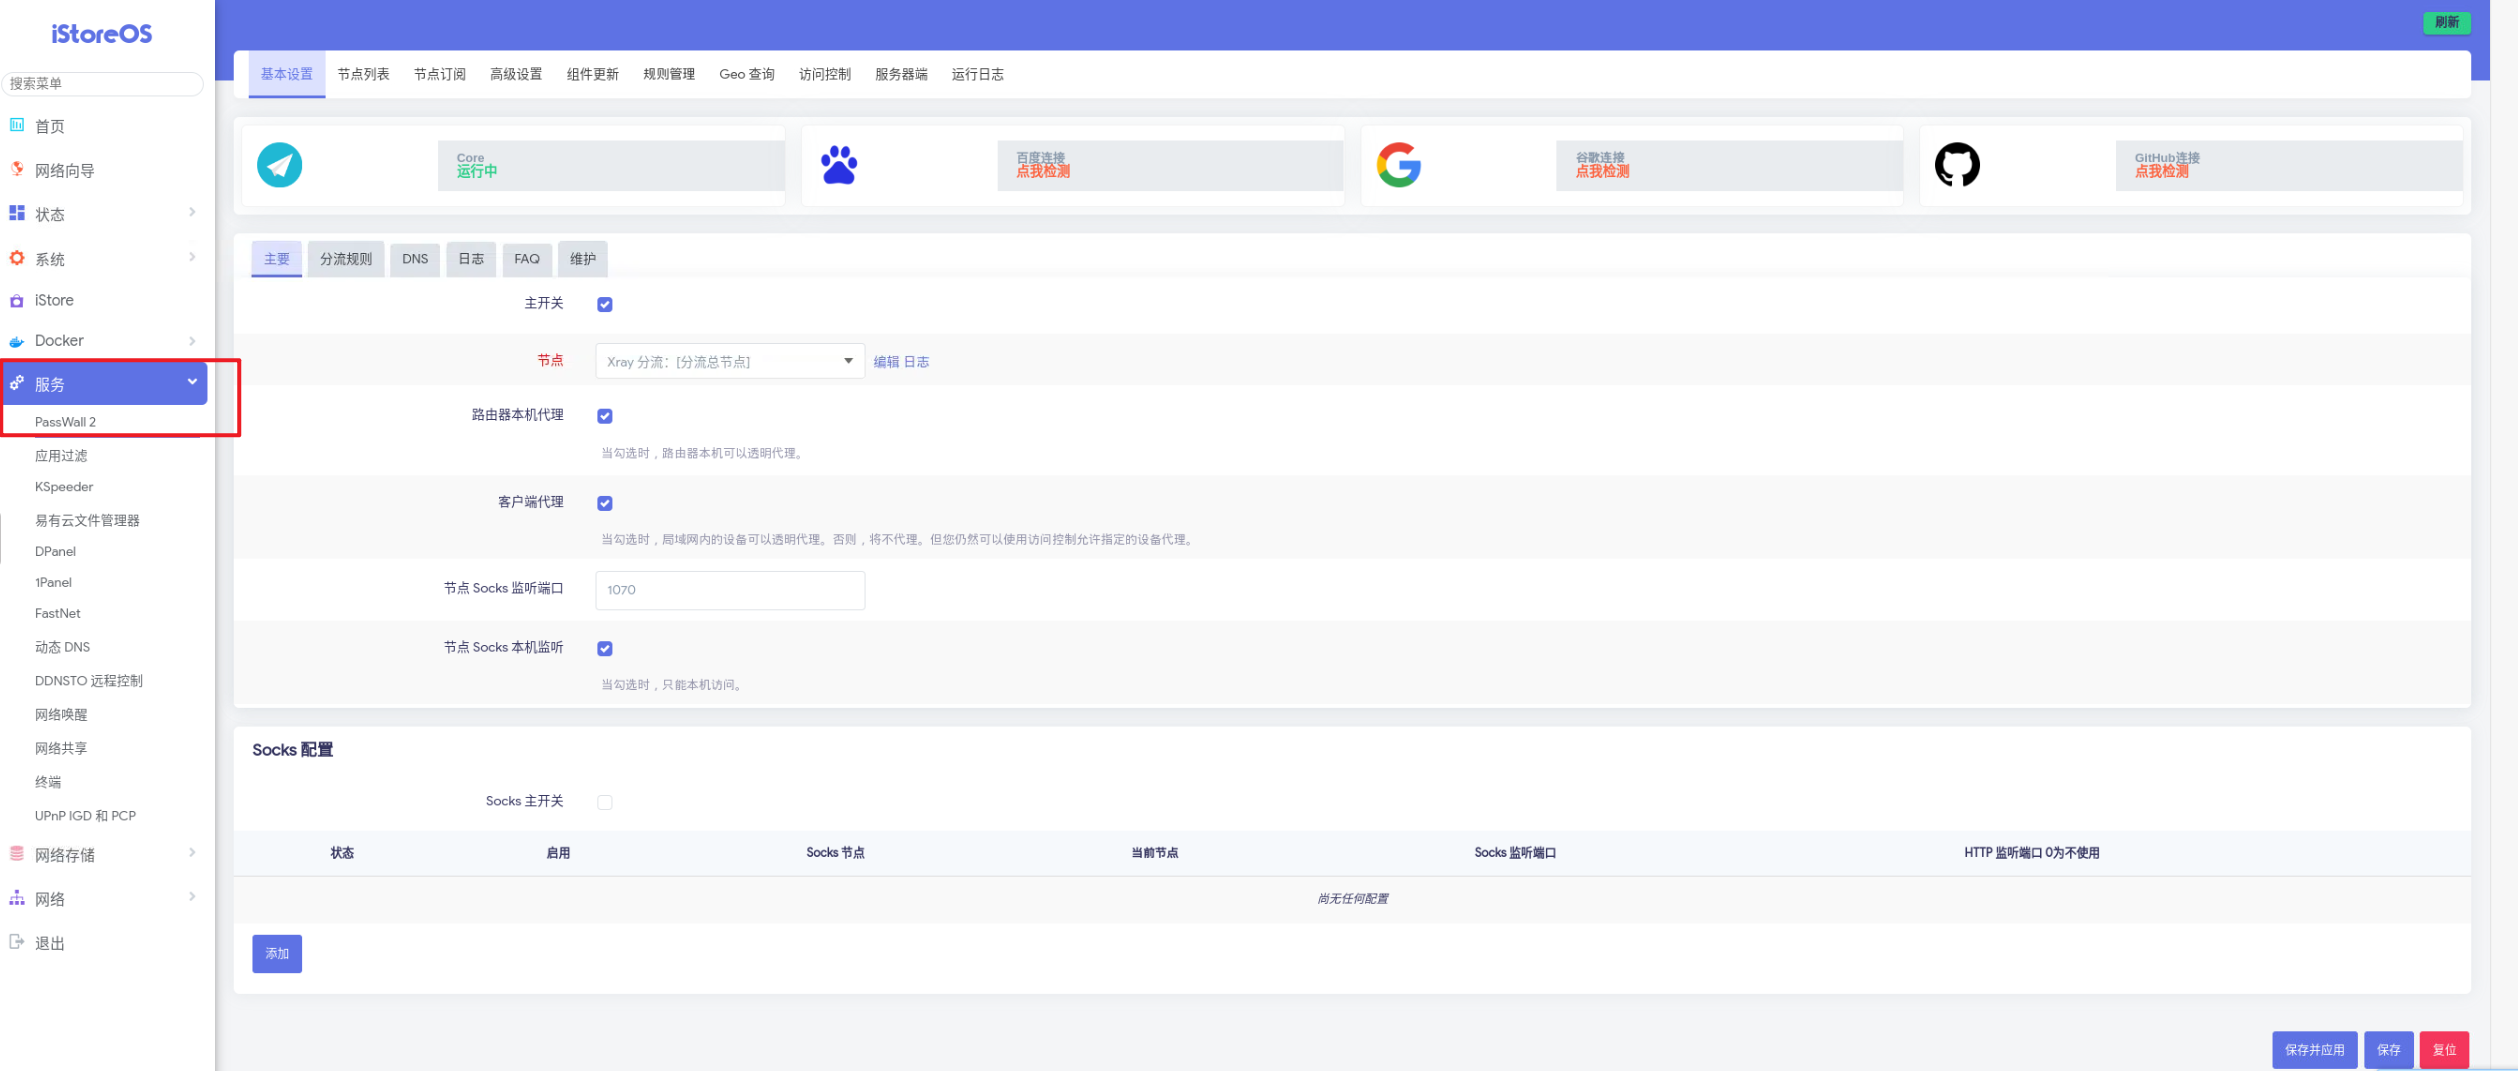Open the 网络向导 sidebar icon
The height and width of the screenshot is (1071, 2518).
pyautogui.click(x=17, y=169)
